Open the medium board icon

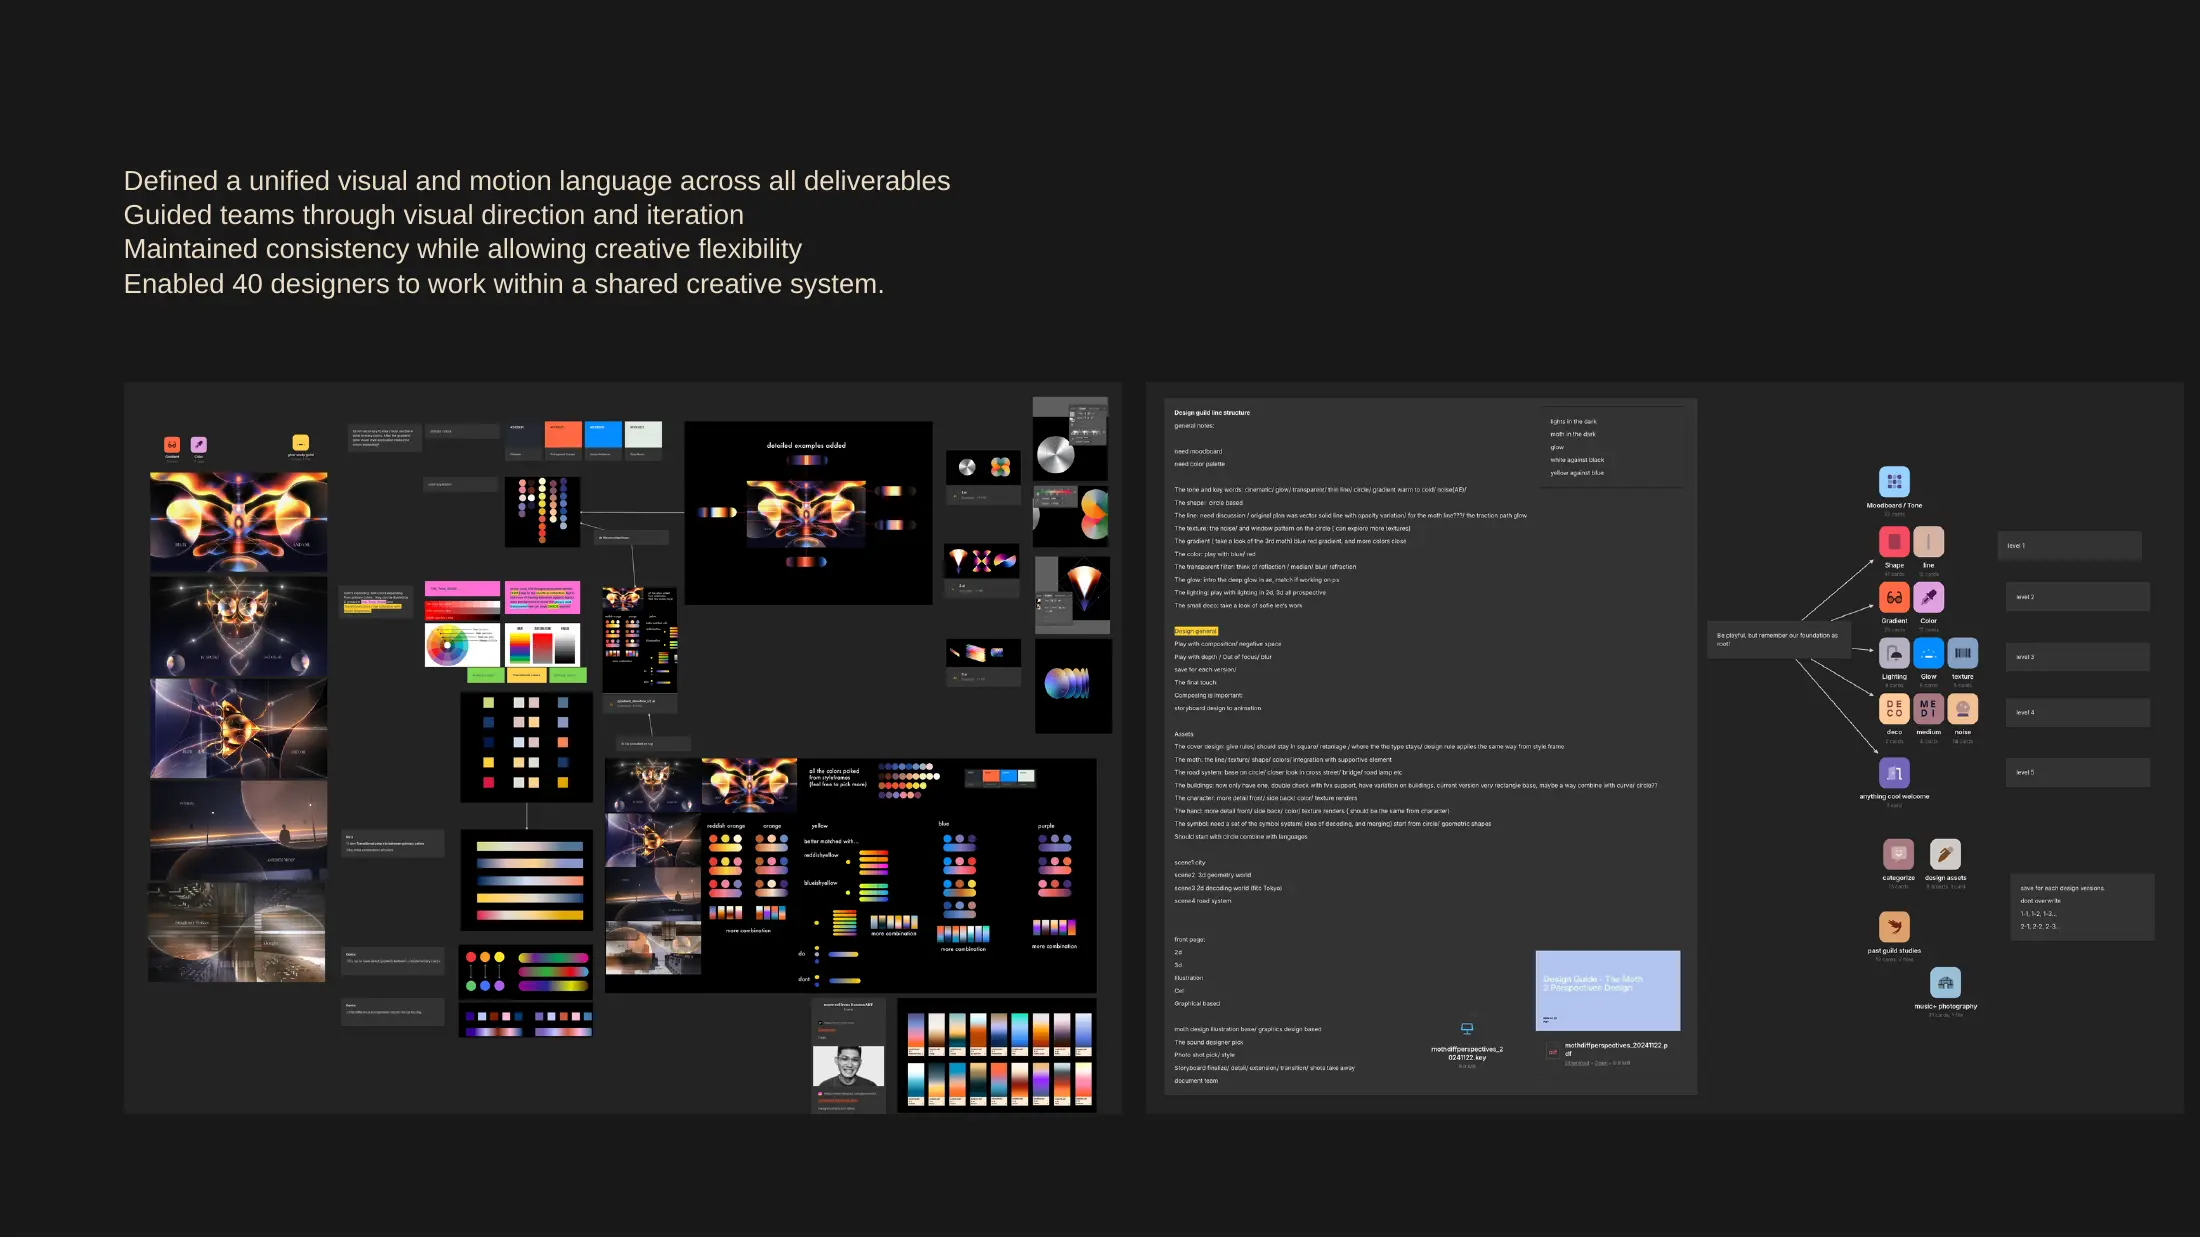(x=1929, y=709)
